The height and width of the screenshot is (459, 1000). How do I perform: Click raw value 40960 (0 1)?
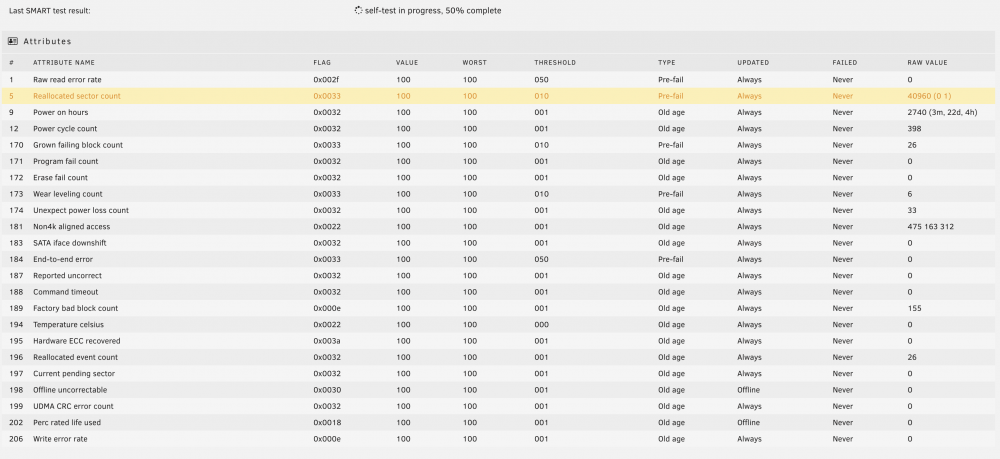pos(929,96)
